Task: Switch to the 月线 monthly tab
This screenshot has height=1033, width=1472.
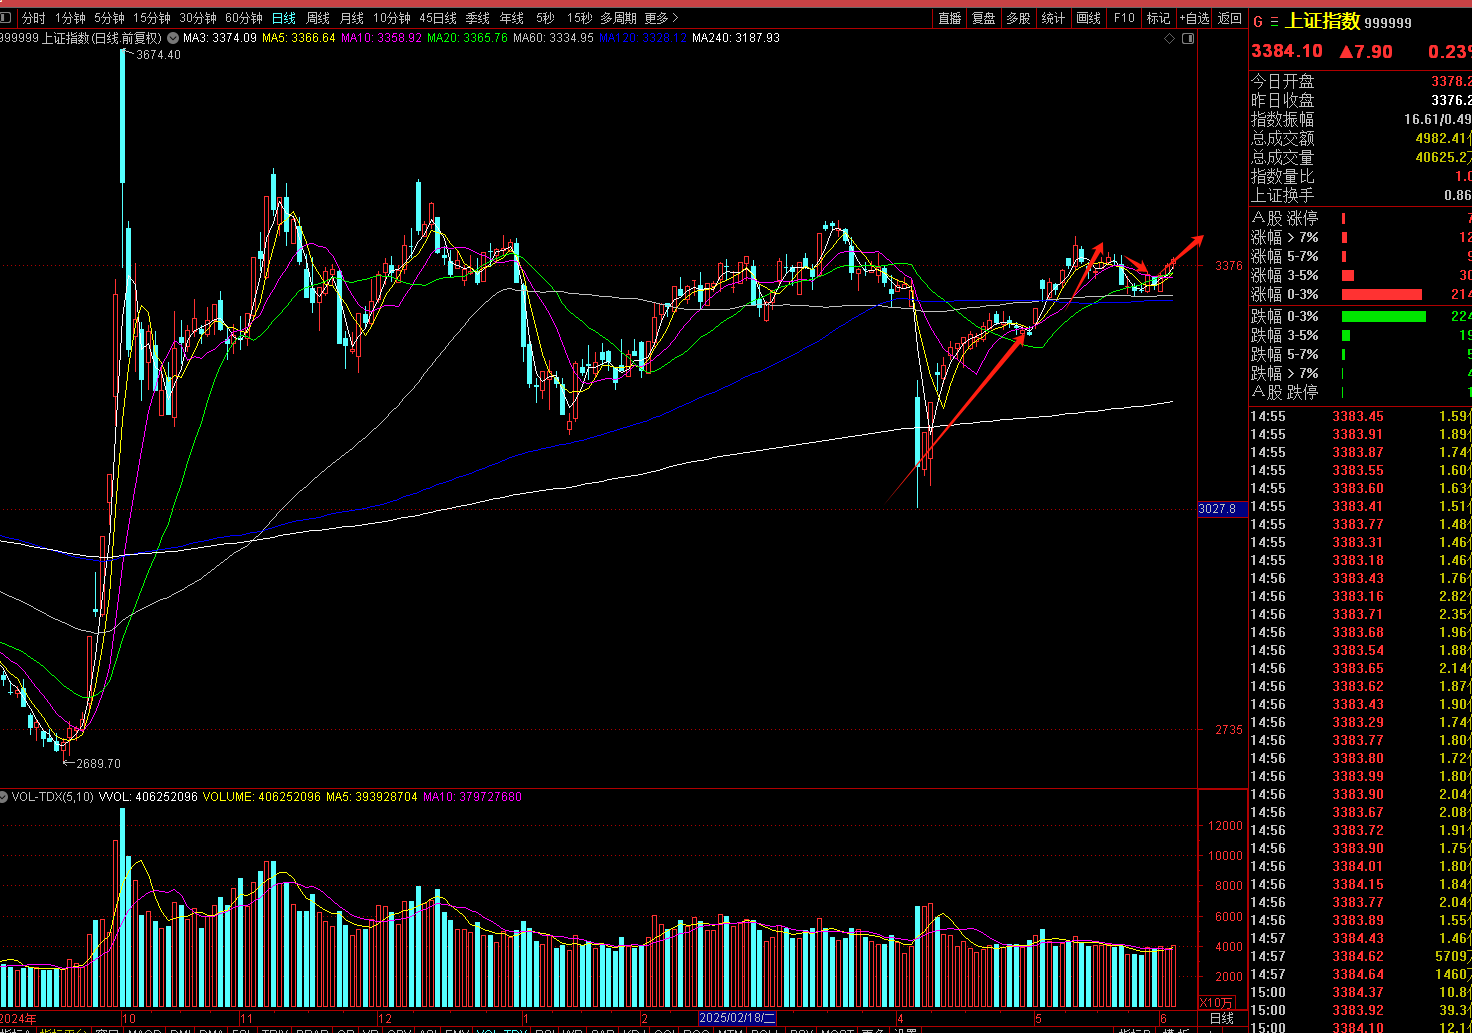Action: [x=352, y=18]
